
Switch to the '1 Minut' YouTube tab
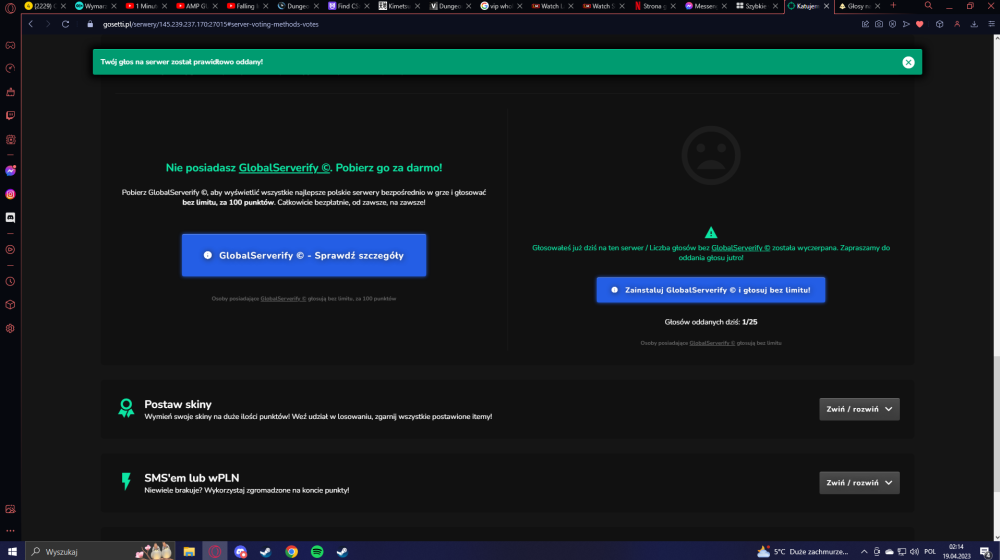click(x=145, y=6)
